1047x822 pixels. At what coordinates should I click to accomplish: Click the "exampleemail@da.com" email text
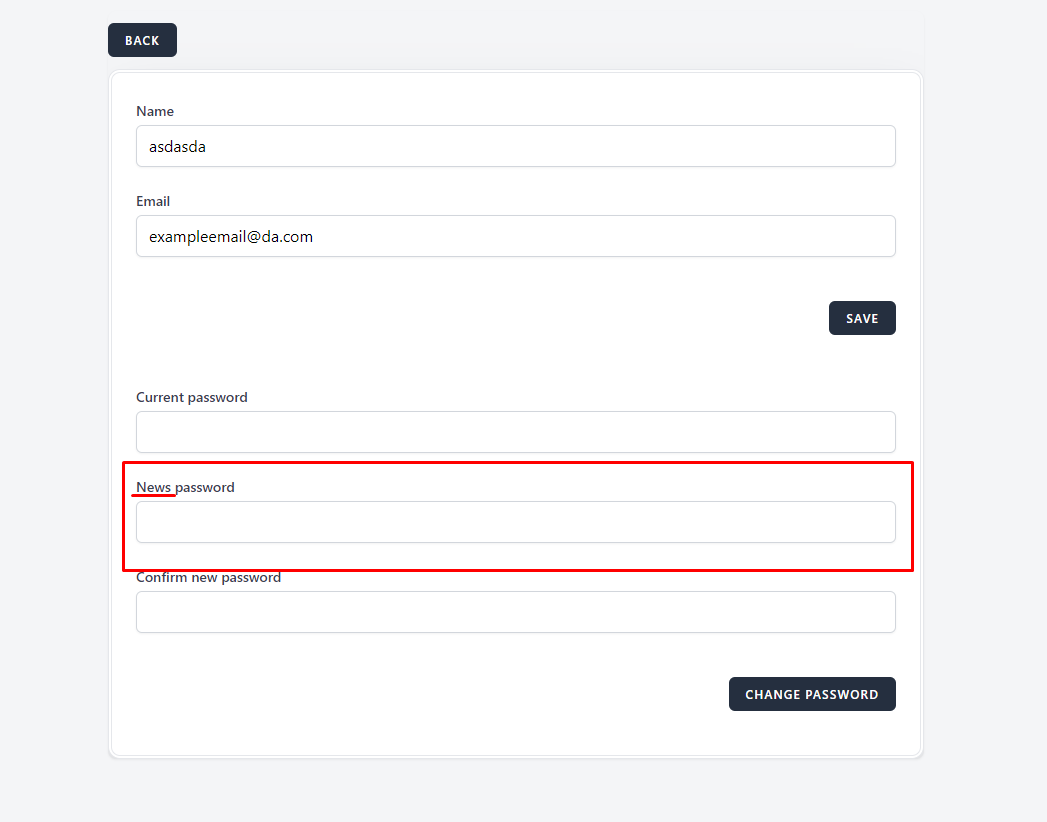click(231, 237)
